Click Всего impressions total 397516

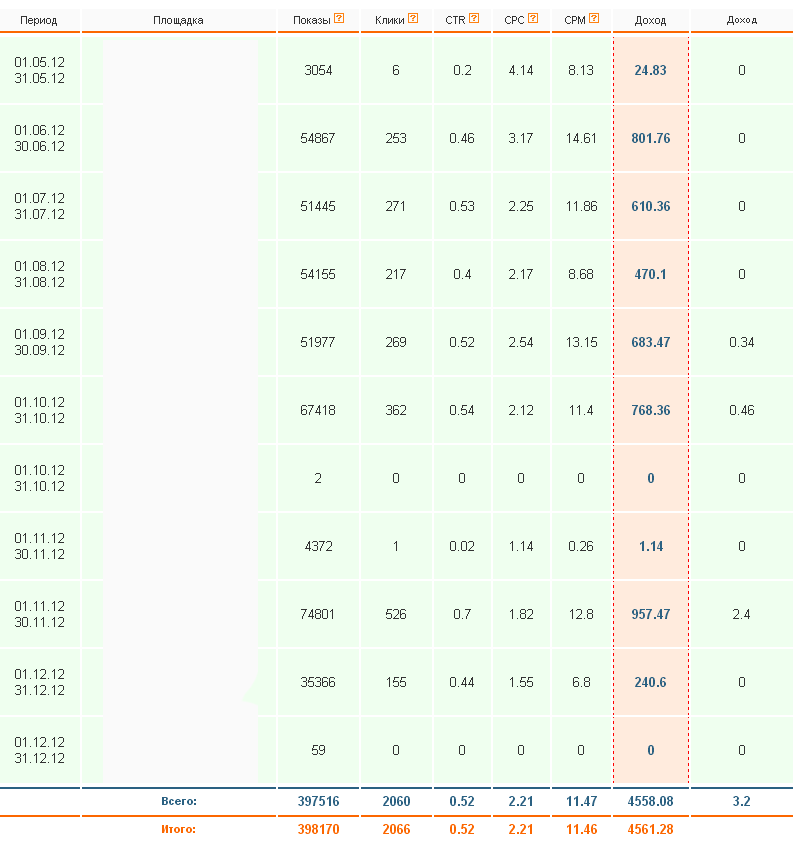click(x=318, y=801)
